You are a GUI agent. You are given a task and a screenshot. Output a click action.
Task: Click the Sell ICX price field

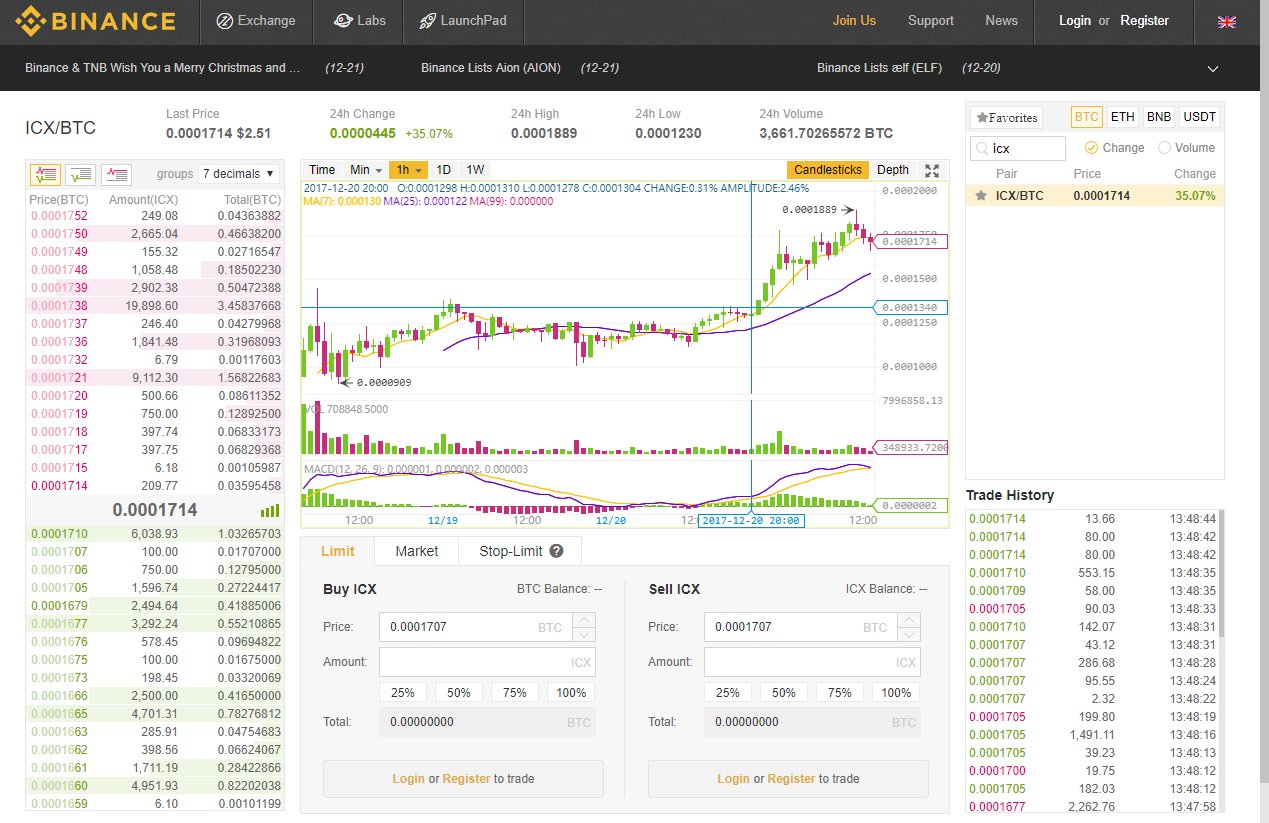[800, 627]
